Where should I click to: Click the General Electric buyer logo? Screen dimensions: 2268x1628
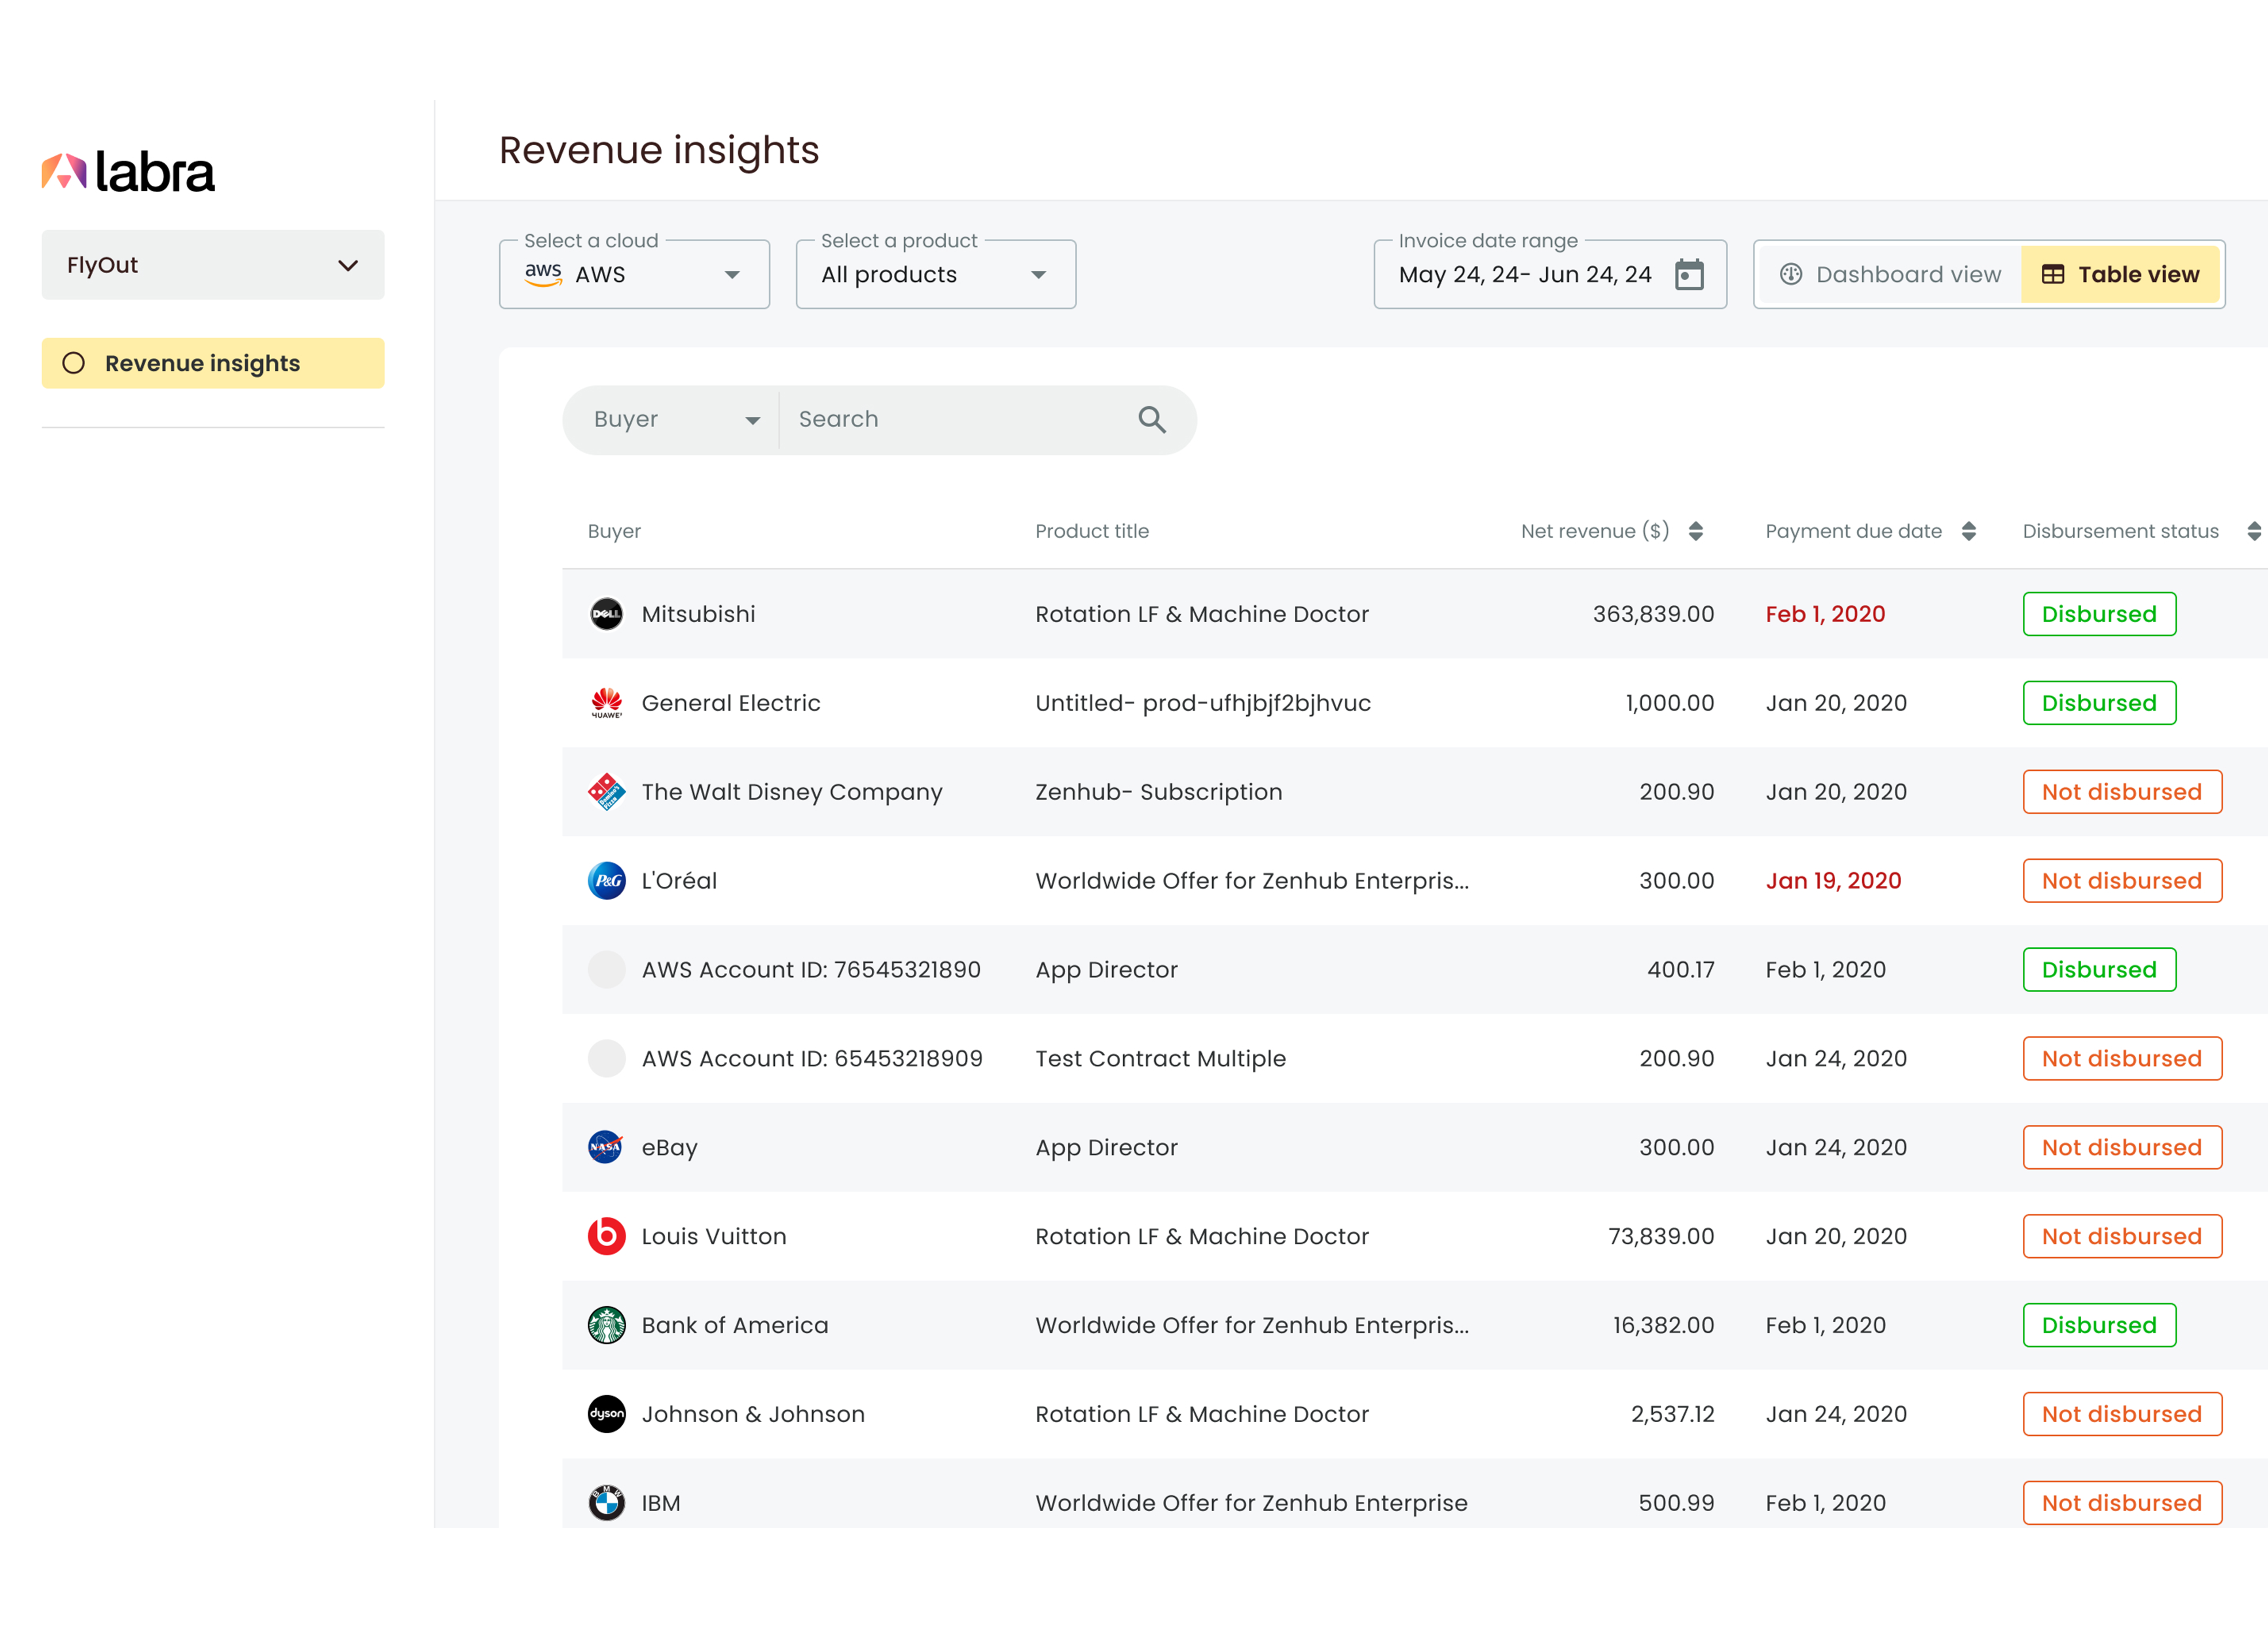coord(606,703)
